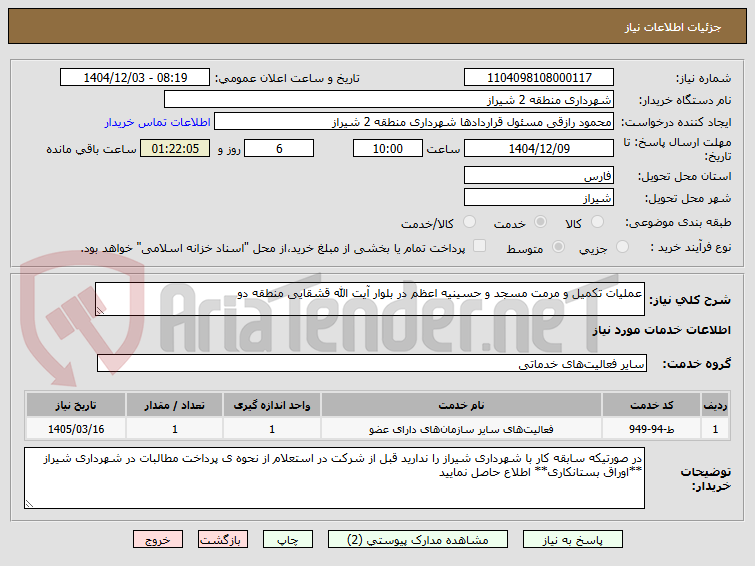Click the city field شیراز
This screenshot has height=566, width=755.
(539, 197)
